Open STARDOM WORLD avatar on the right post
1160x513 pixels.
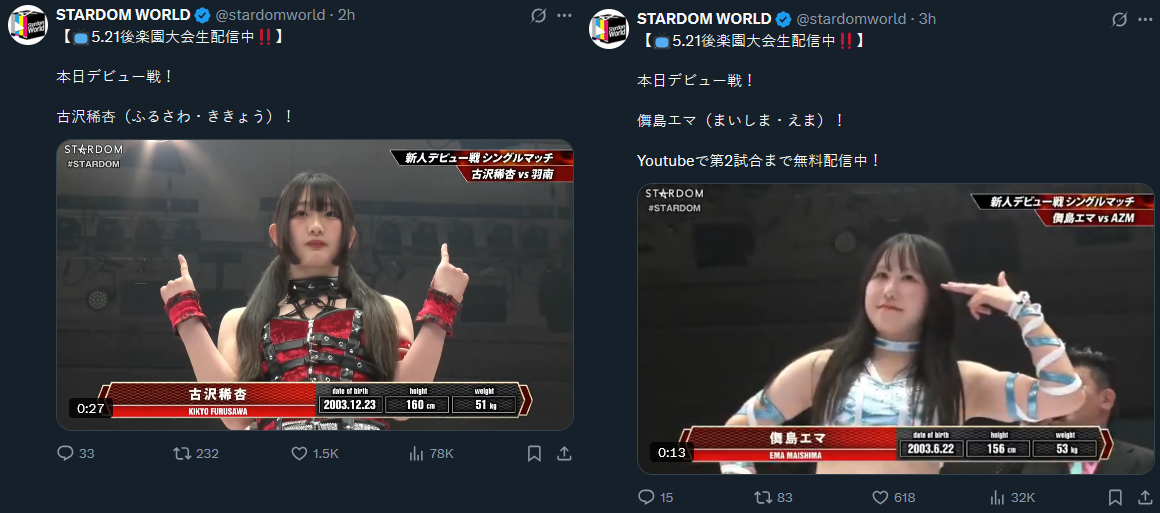tap(608, 29)
